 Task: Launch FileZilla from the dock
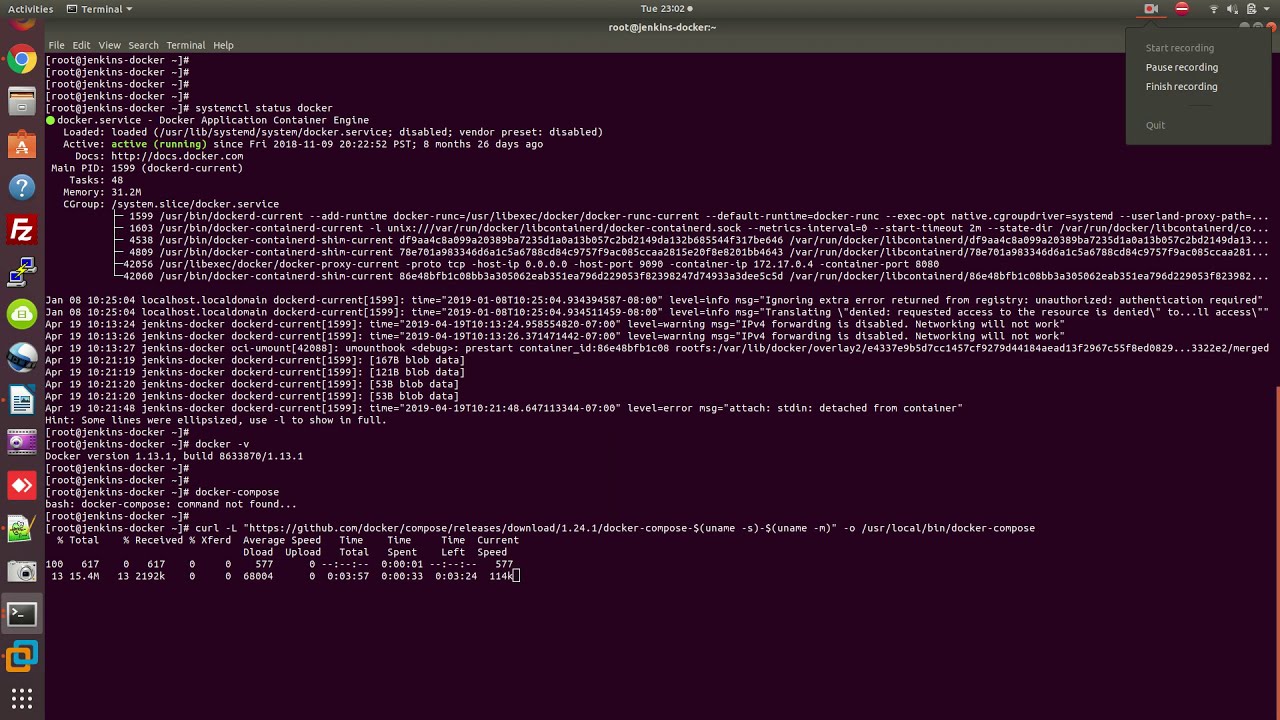point(22,230)
